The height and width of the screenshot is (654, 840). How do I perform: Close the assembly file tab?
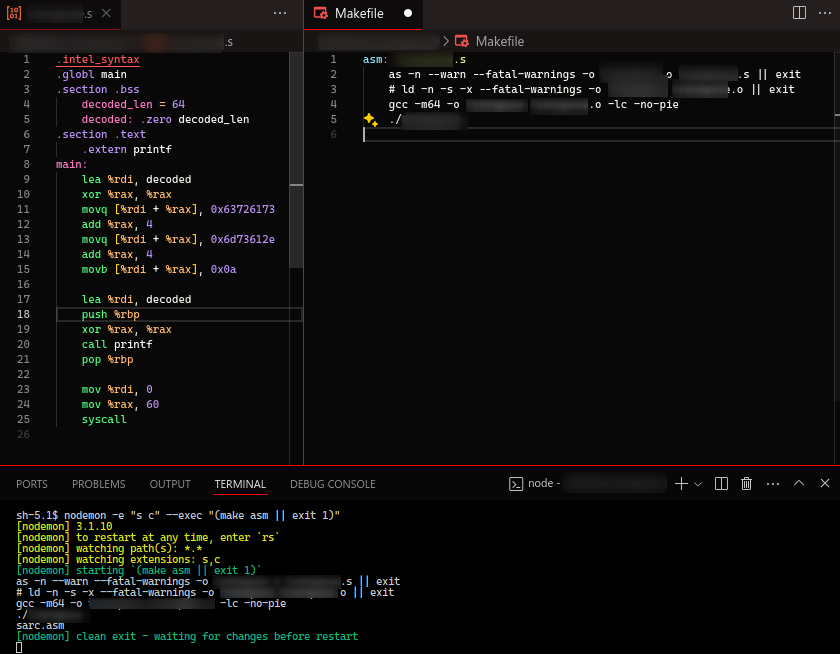106,14
